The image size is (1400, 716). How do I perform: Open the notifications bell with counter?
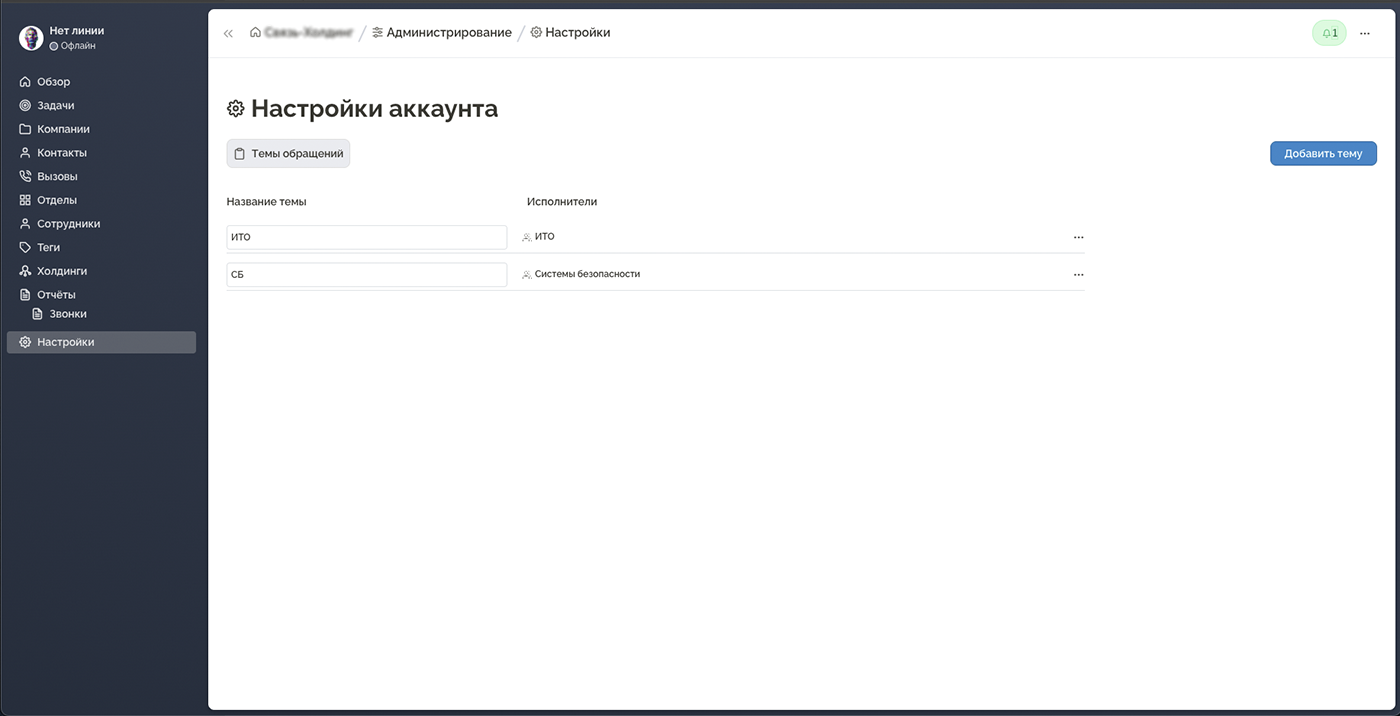pos(1329,32)
